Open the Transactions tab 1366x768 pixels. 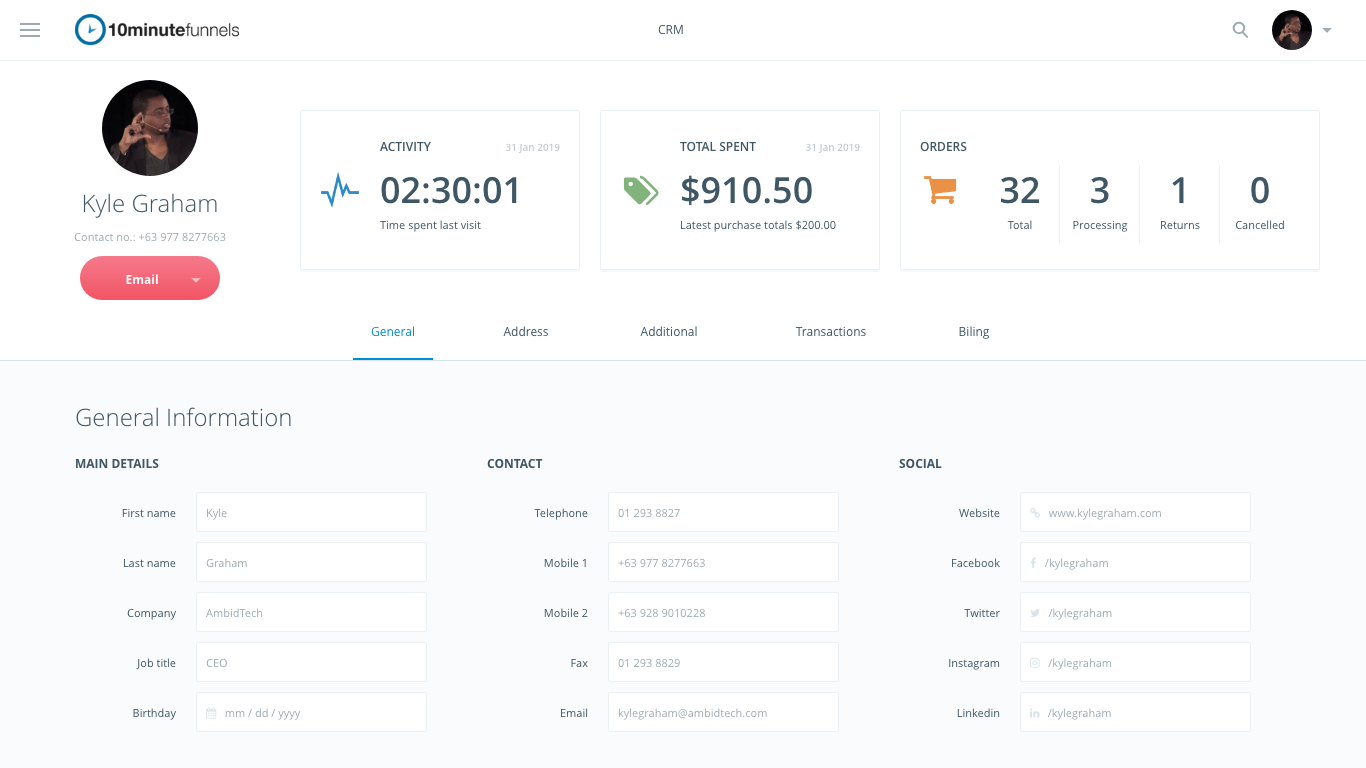tap(830, 332)
